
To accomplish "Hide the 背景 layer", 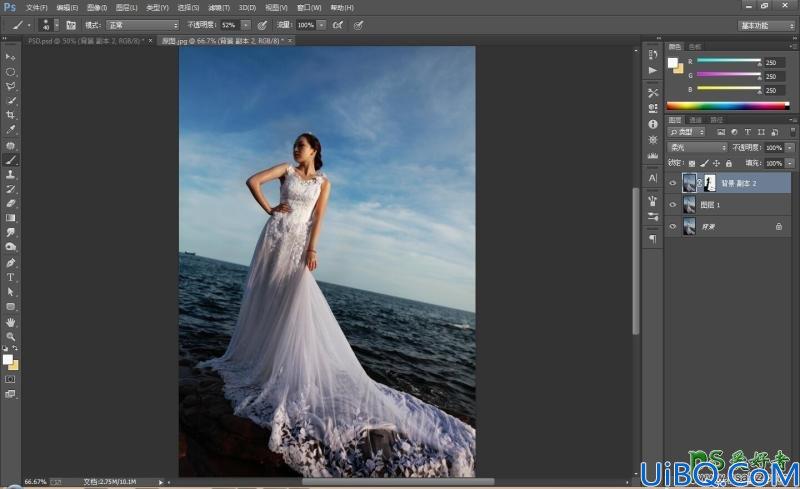I will 672,226.
